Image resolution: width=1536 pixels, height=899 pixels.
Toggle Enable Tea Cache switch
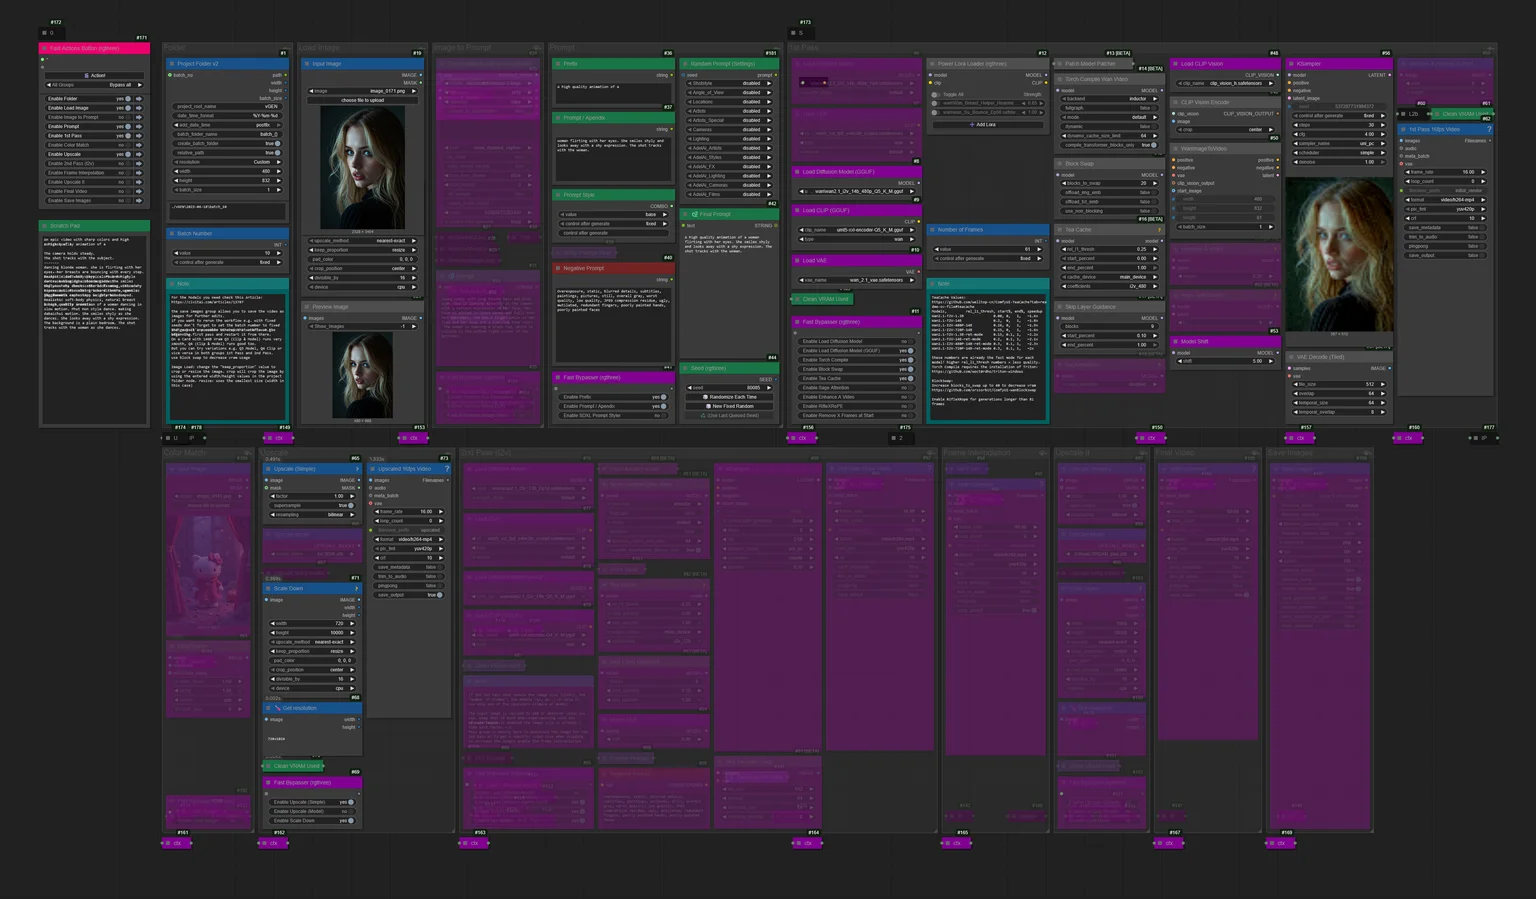pos(909,379)
